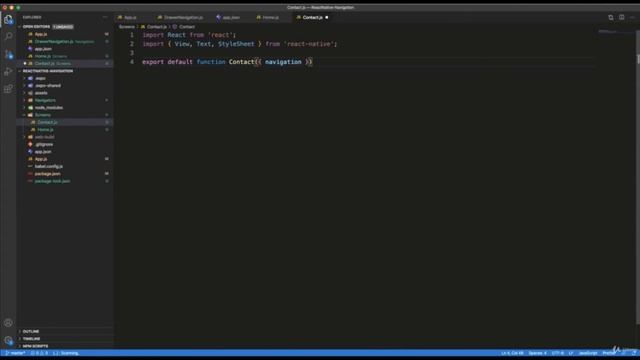Click the Screens breadcrumb segment

(x=127, y=27)
